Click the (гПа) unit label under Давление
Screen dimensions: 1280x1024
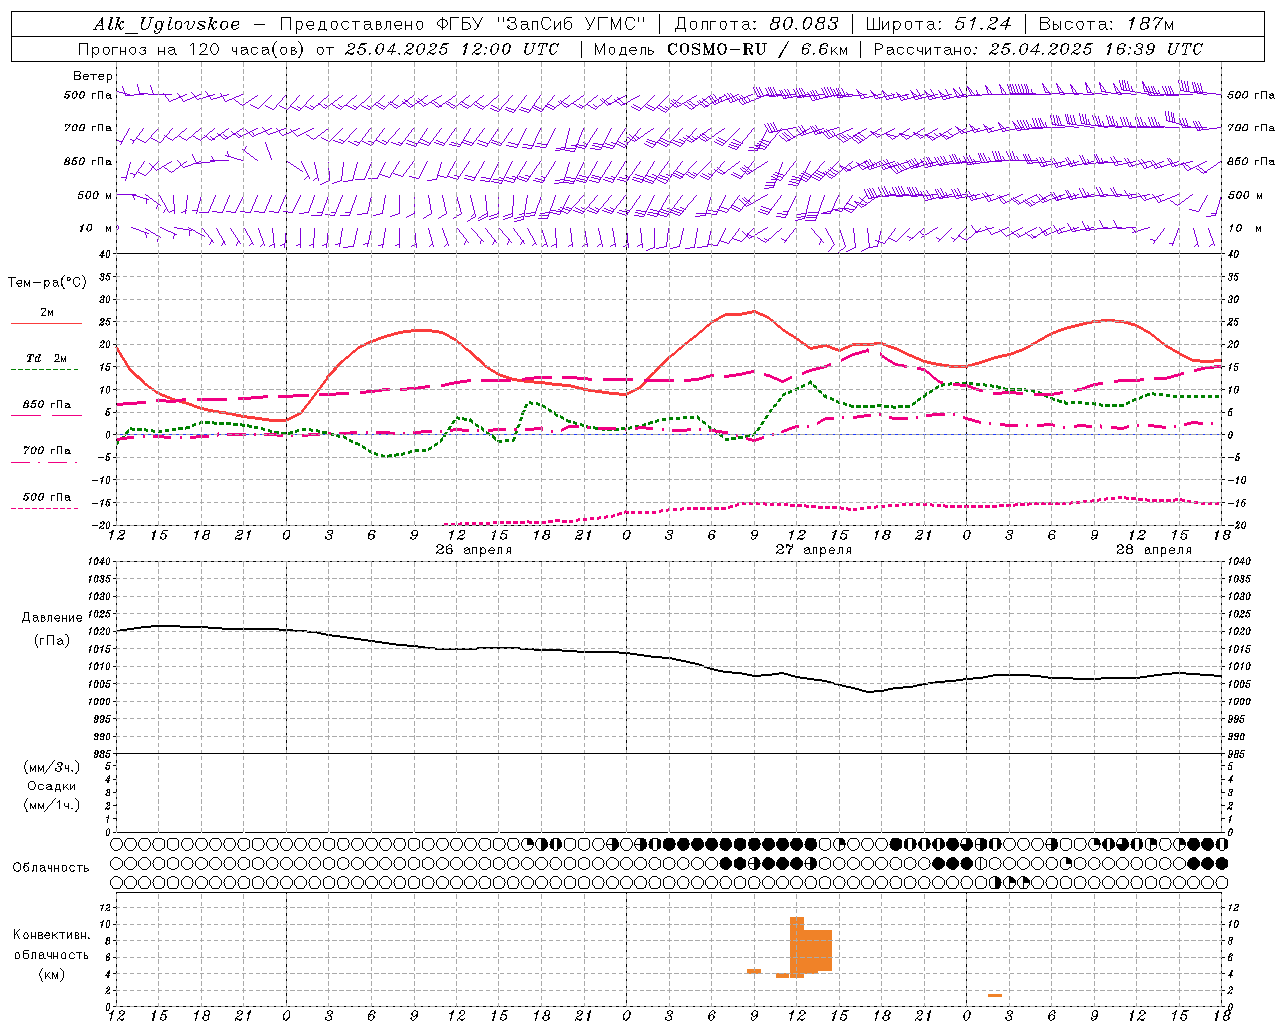(x=52, y=641)
